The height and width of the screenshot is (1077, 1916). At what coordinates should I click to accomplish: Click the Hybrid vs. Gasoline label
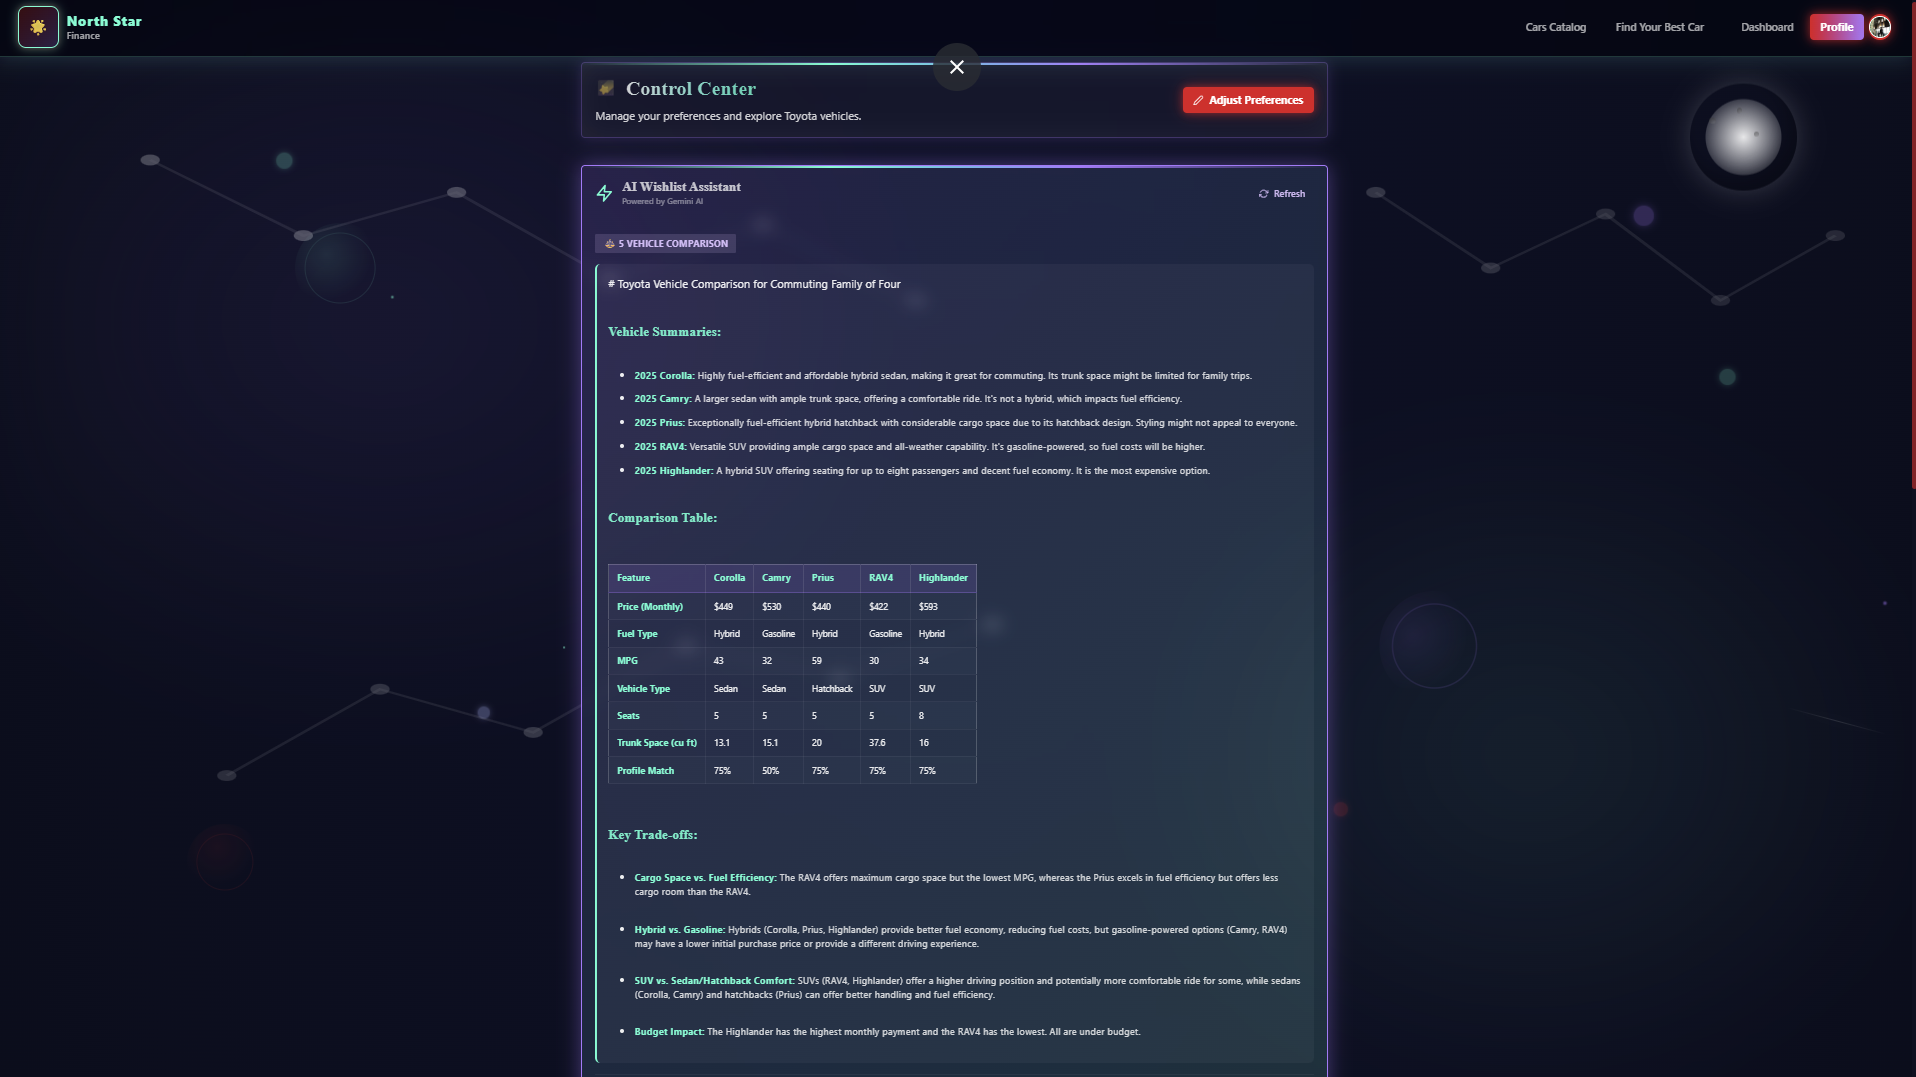tap(679, 930)
